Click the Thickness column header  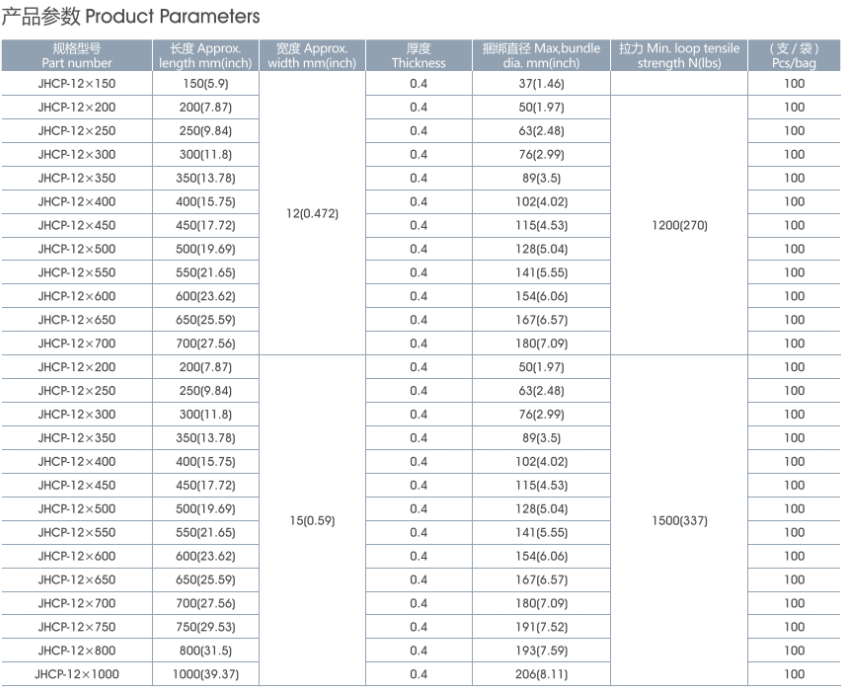(419, 55)
